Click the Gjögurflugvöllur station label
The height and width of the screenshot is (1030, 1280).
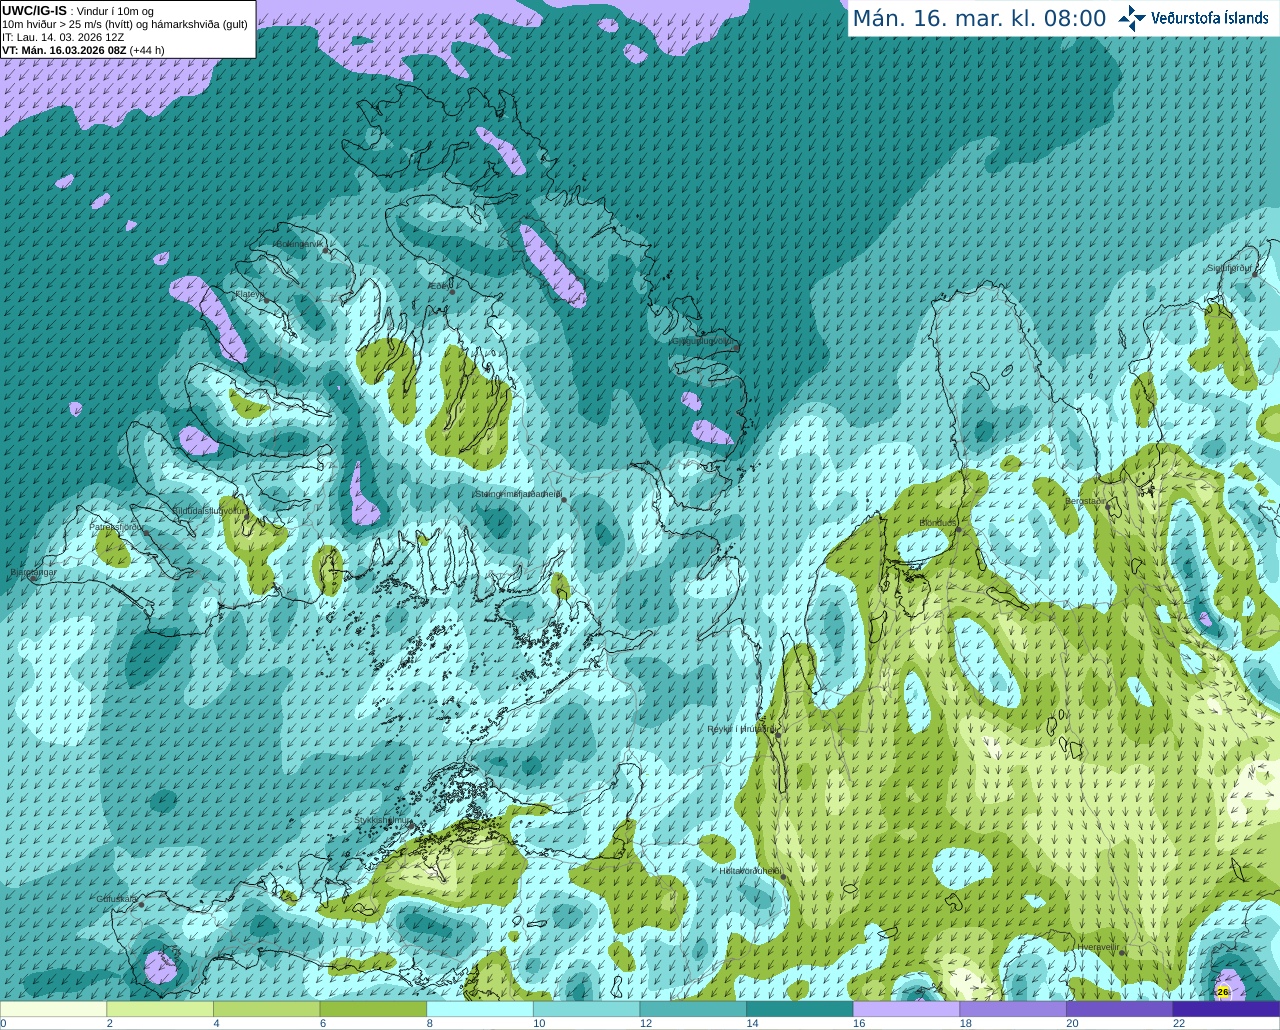click(703, 341)
